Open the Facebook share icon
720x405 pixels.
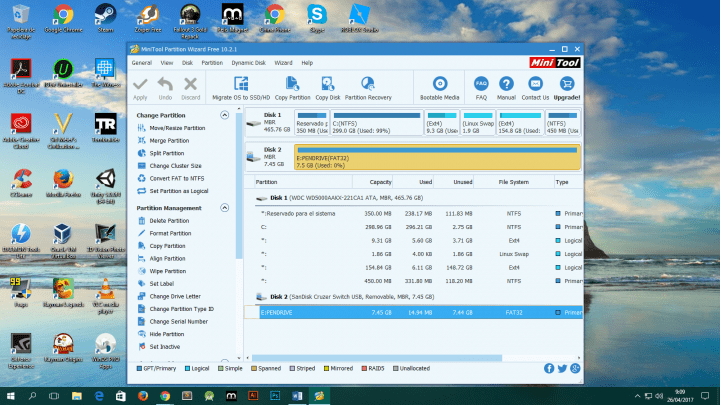pyautogui.click(x=549, y=369)
